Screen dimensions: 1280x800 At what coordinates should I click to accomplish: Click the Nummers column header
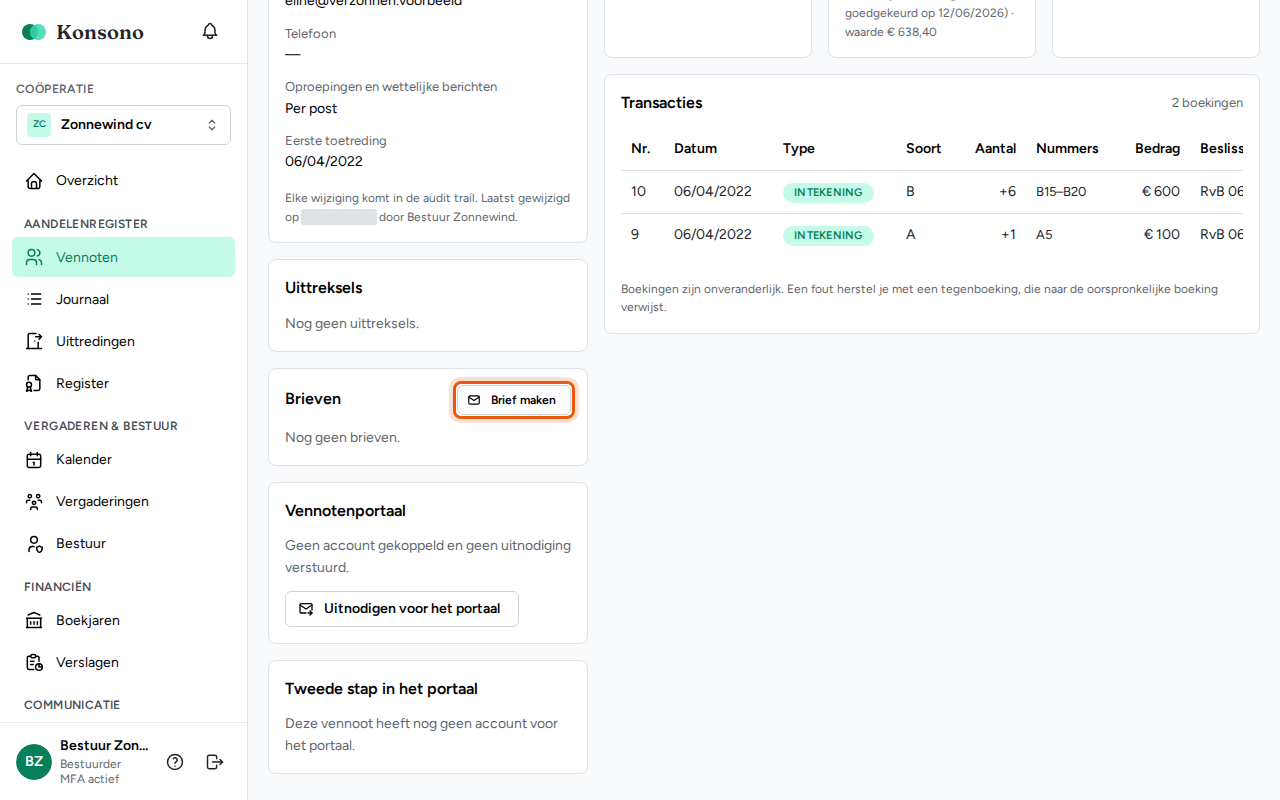(1067, 149)
